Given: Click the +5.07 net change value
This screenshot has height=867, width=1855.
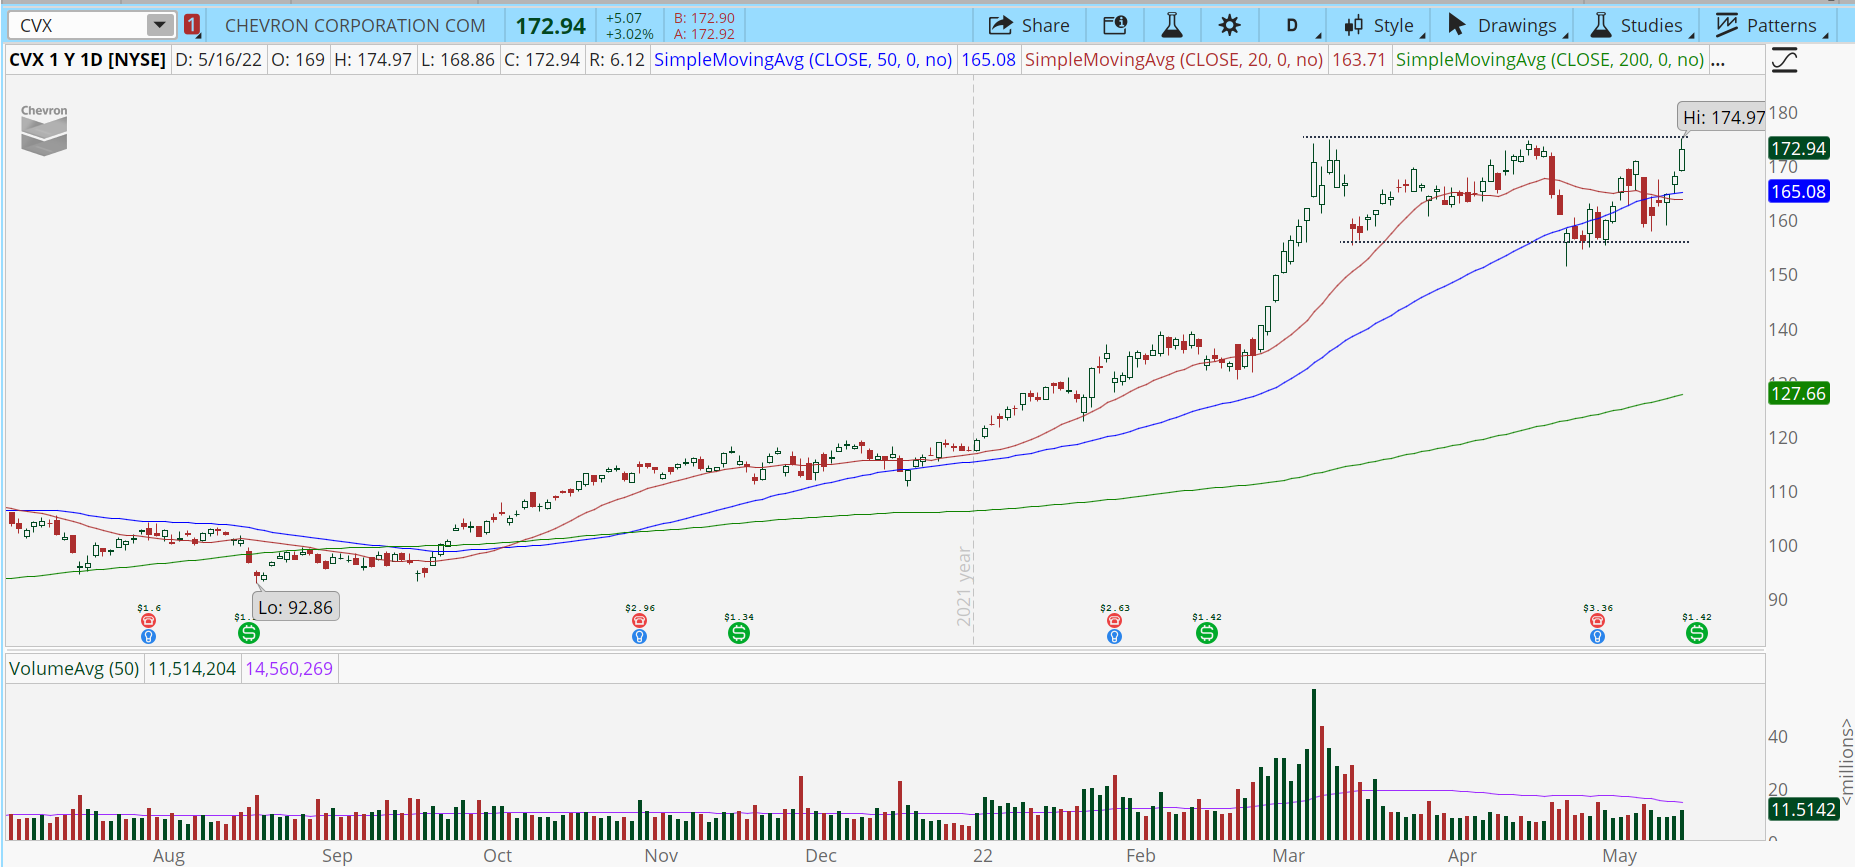Looking at the screenshot, I should point(624,18).
